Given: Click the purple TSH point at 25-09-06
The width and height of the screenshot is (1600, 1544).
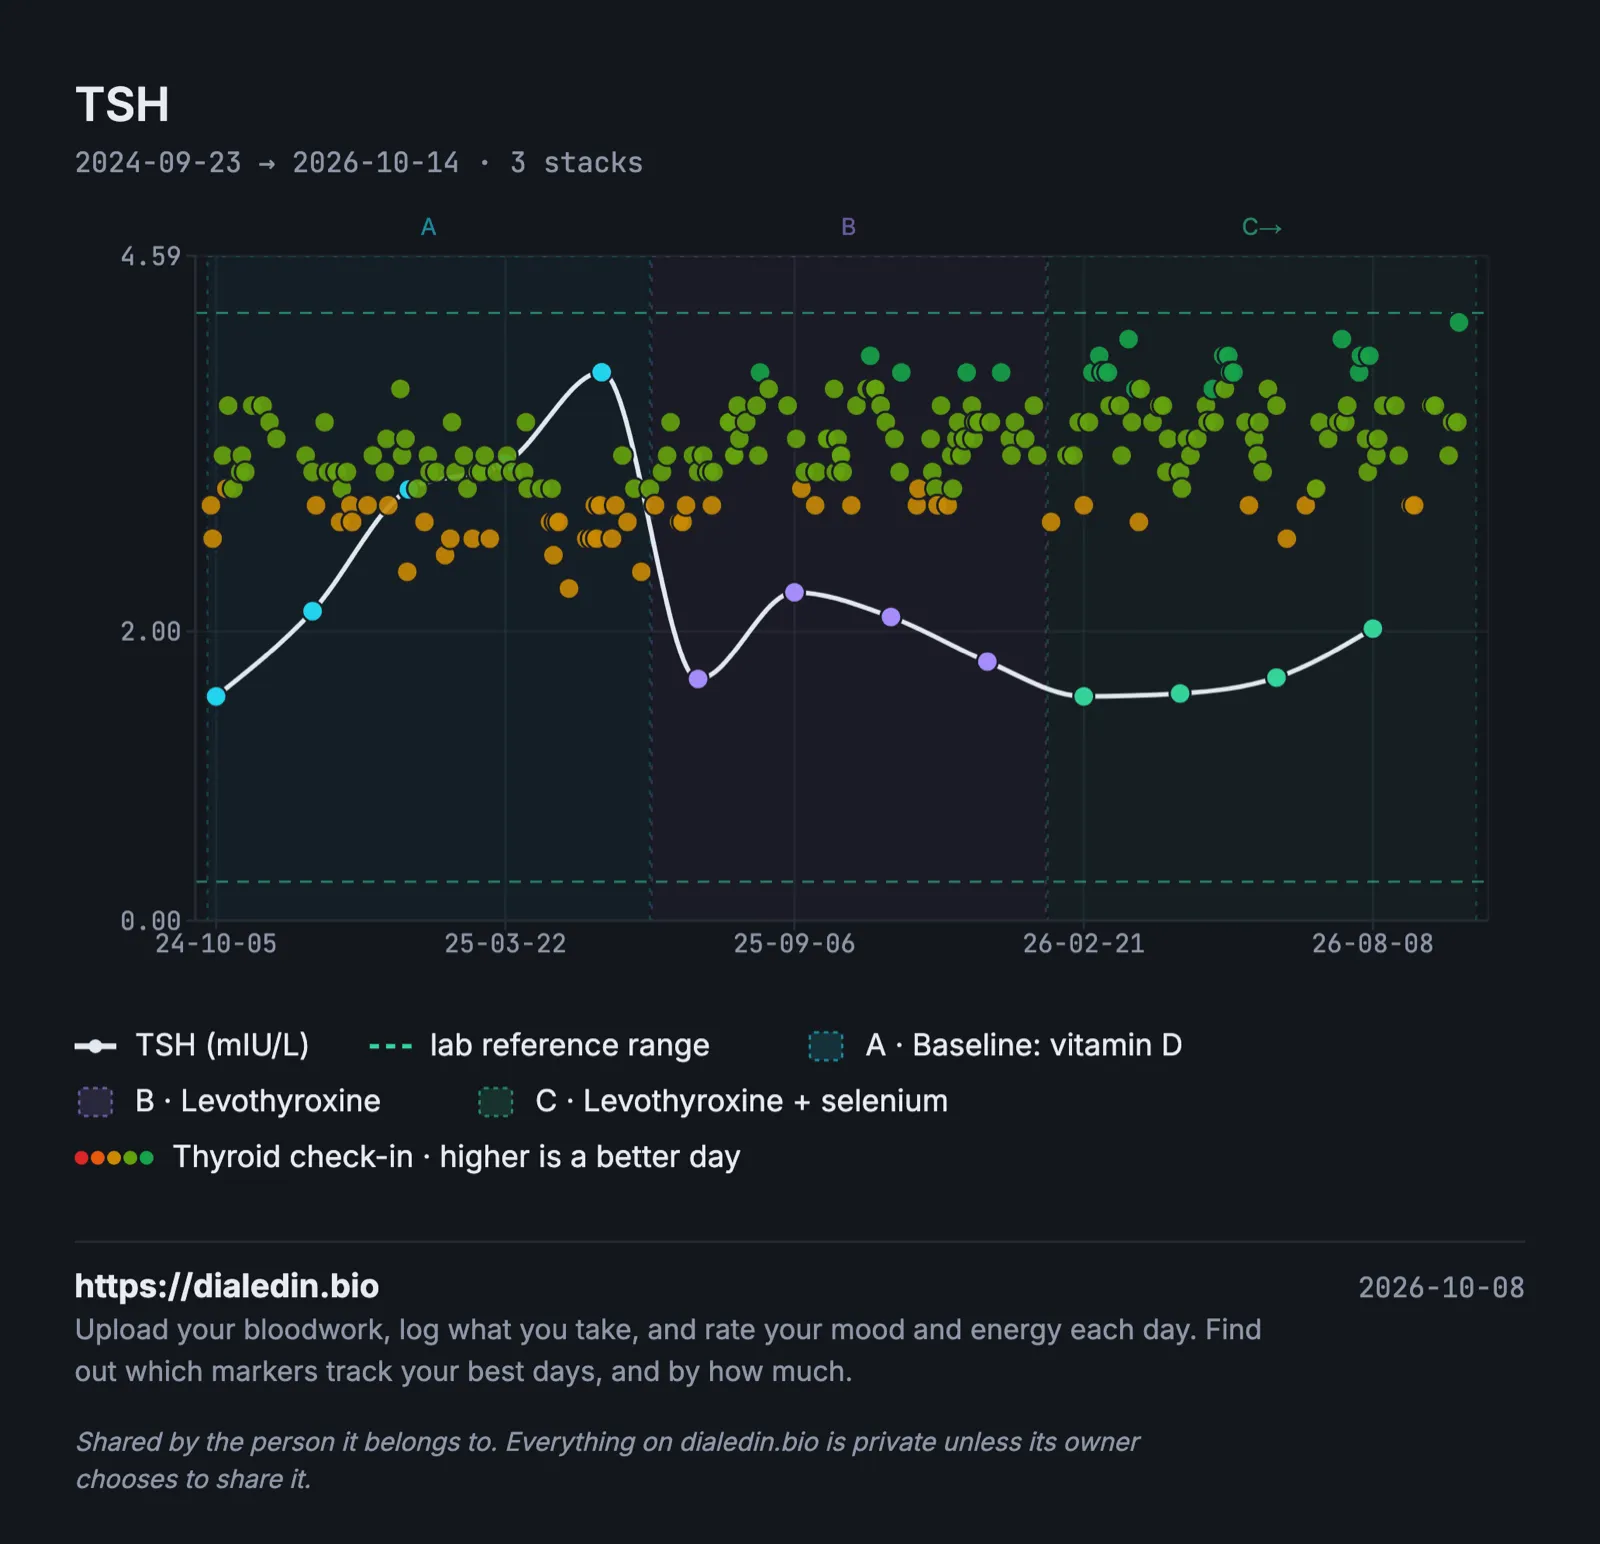Looking at the screenshot, I should point(794,592).
